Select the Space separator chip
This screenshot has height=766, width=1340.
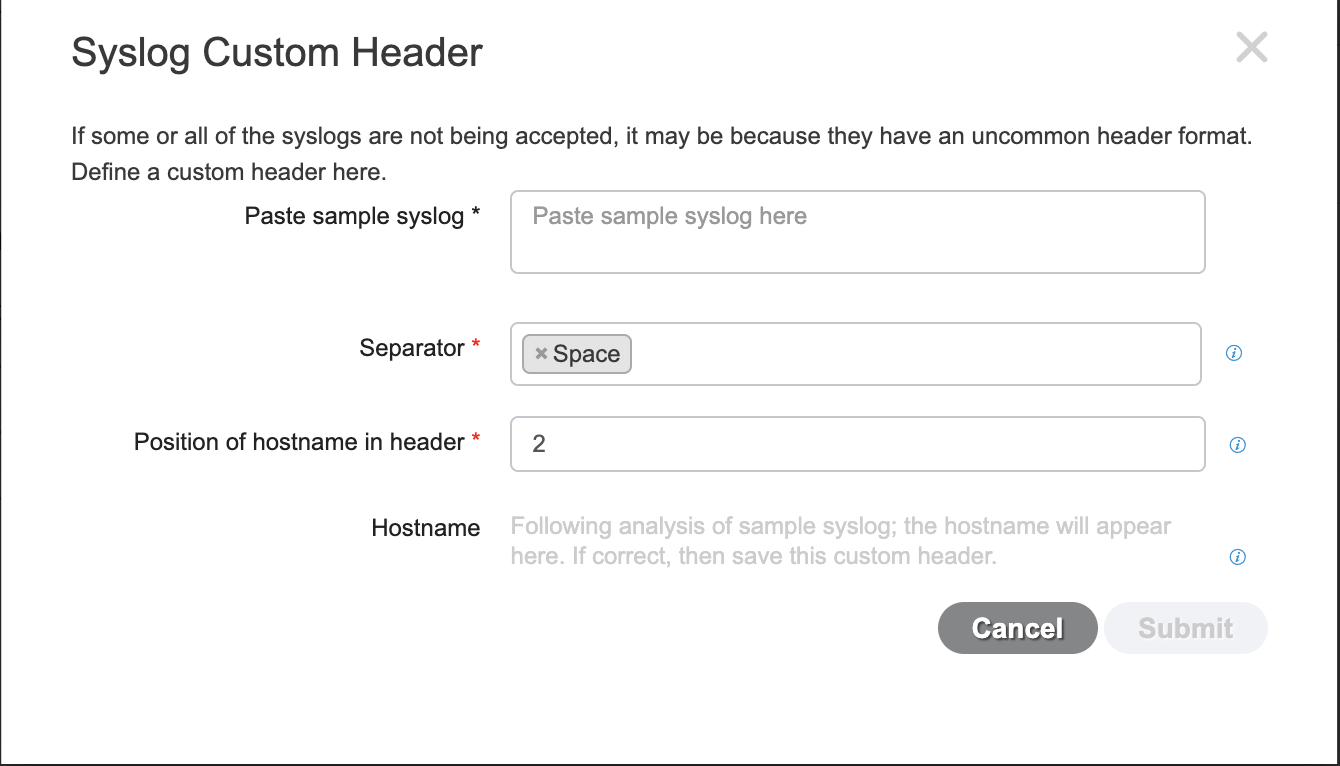coord(585,353)
